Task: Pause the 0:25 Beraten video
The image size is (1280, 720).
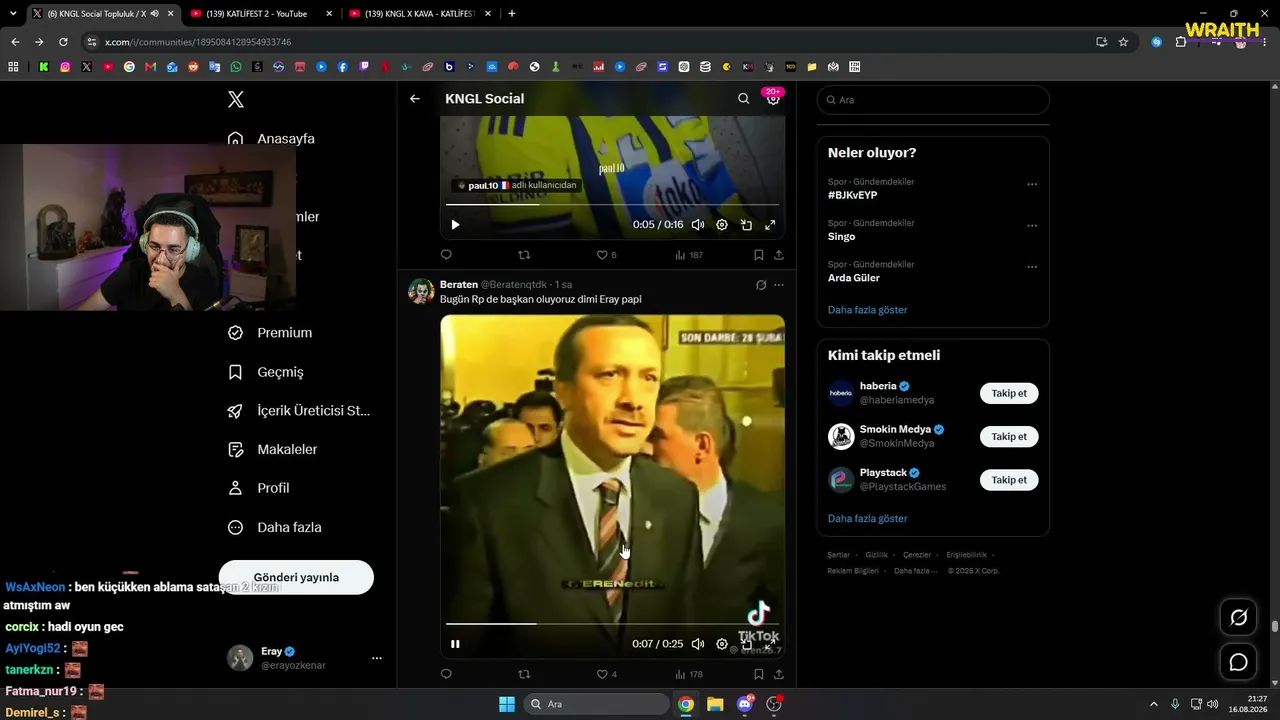Action: 455,644
